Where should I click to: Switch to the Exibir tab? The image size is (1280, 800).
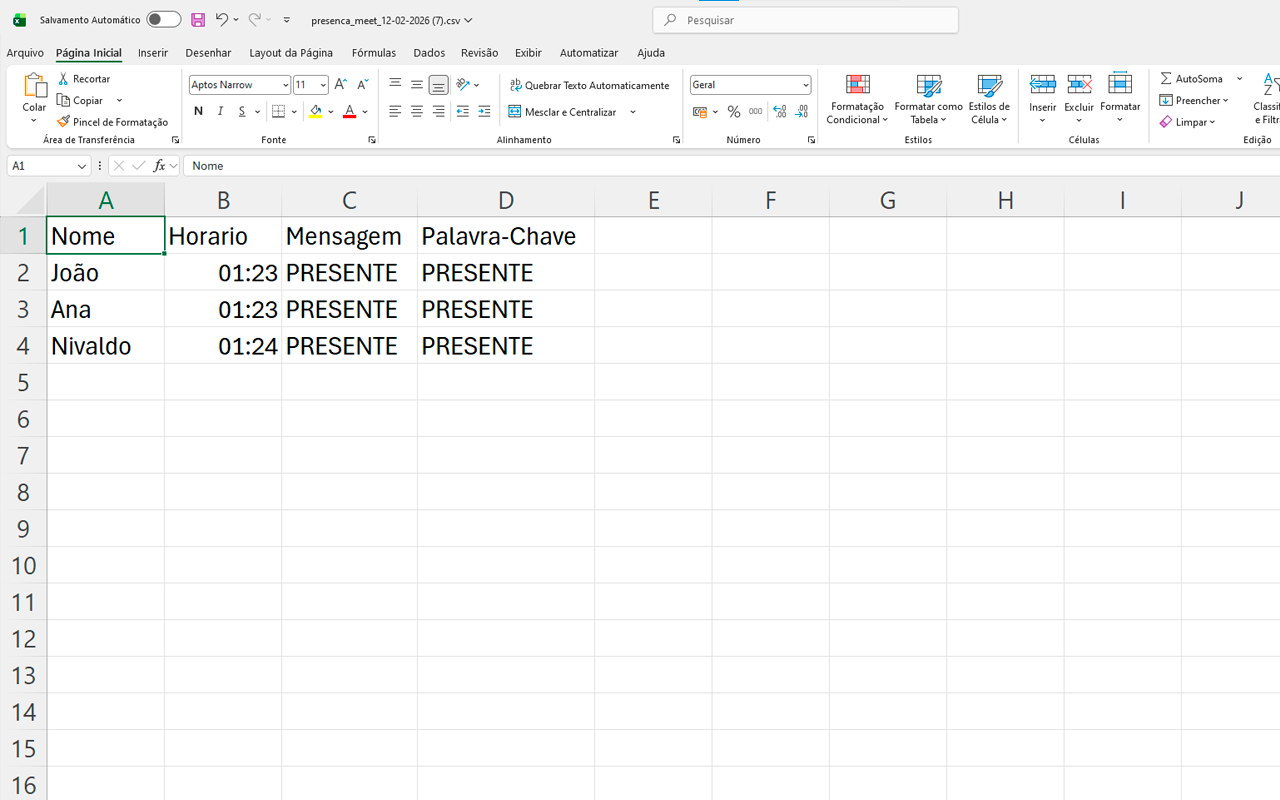(x=528, y=53)
